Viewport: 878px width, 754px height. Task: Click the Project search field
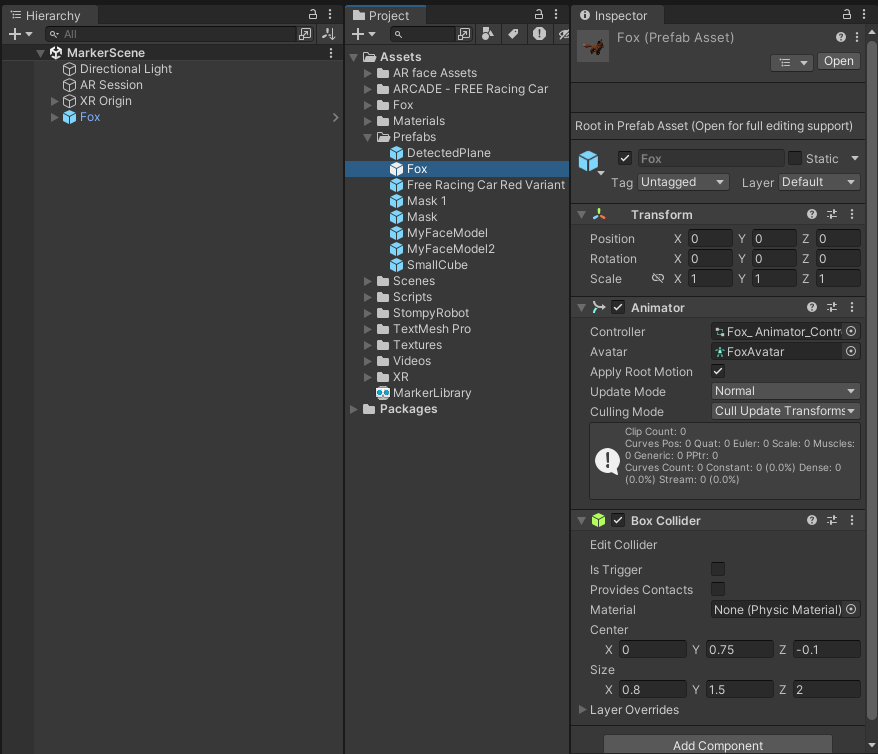[x=424, y=34]
